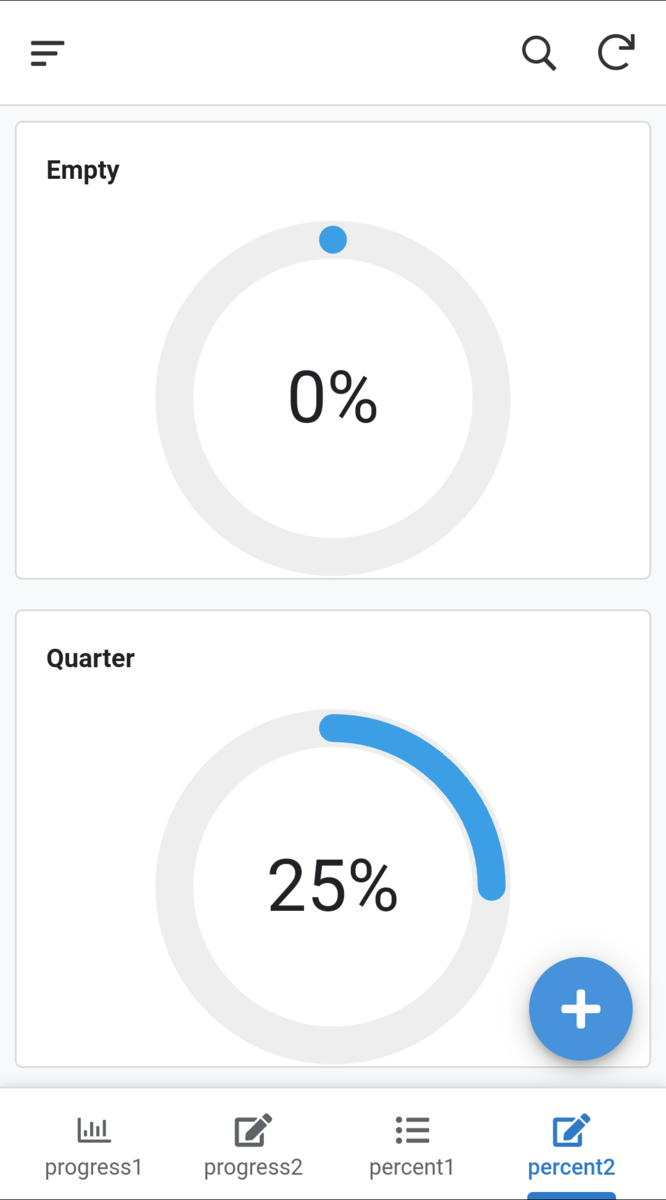Screen dimensions: 666x1200
Task: Tap the search icon in the toolbar
Action: pos(539,55)
